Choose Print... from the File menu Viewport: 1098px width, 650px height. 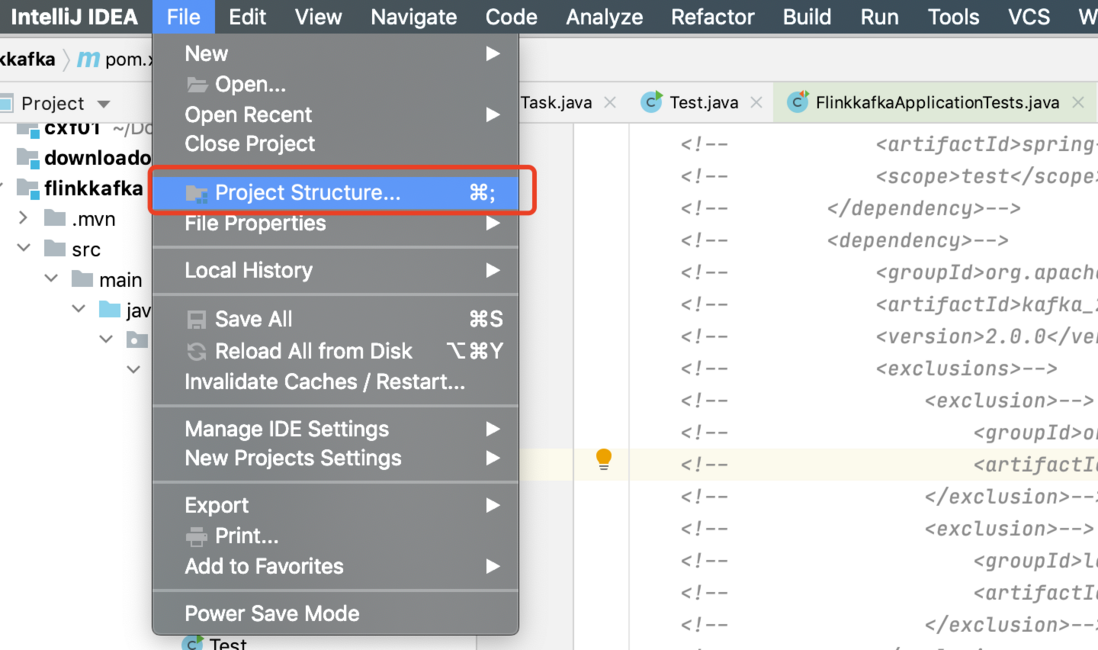click(335, 536)
